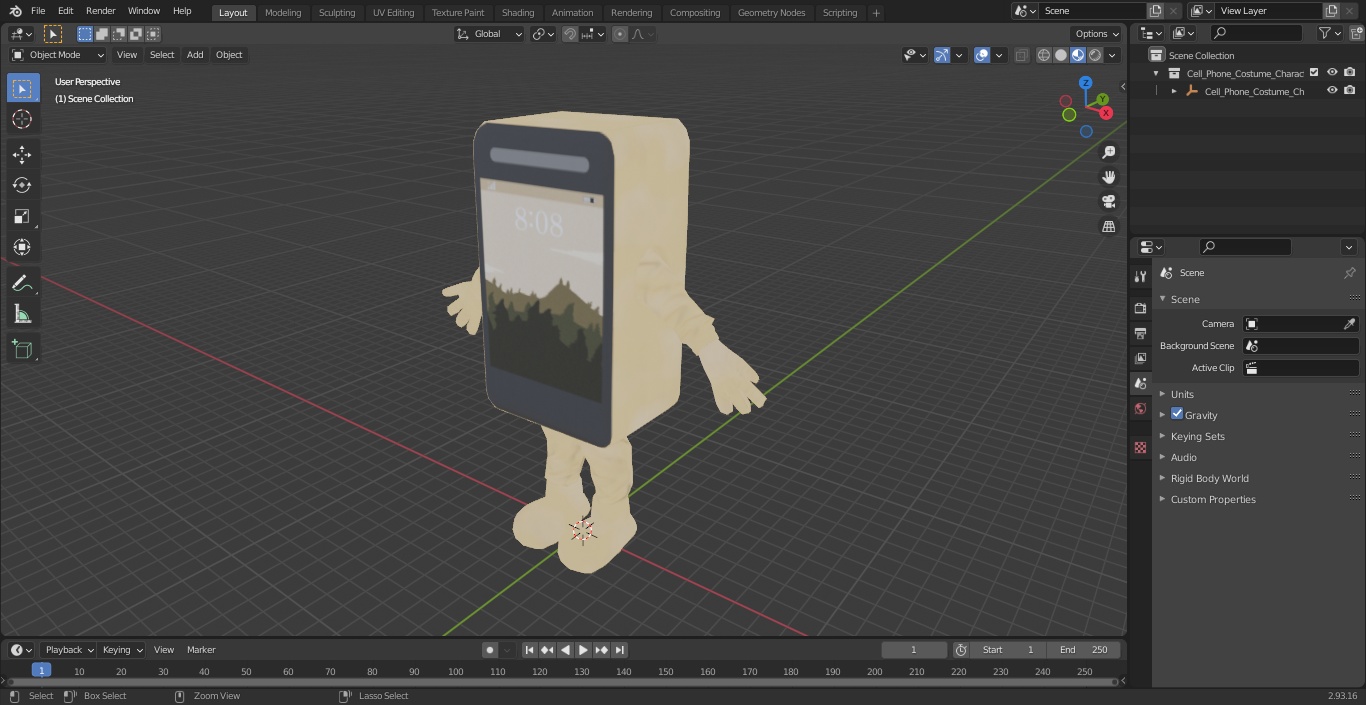Open the Playback dropdown in timeline
Screen dimensions: 1366x705
69,650
